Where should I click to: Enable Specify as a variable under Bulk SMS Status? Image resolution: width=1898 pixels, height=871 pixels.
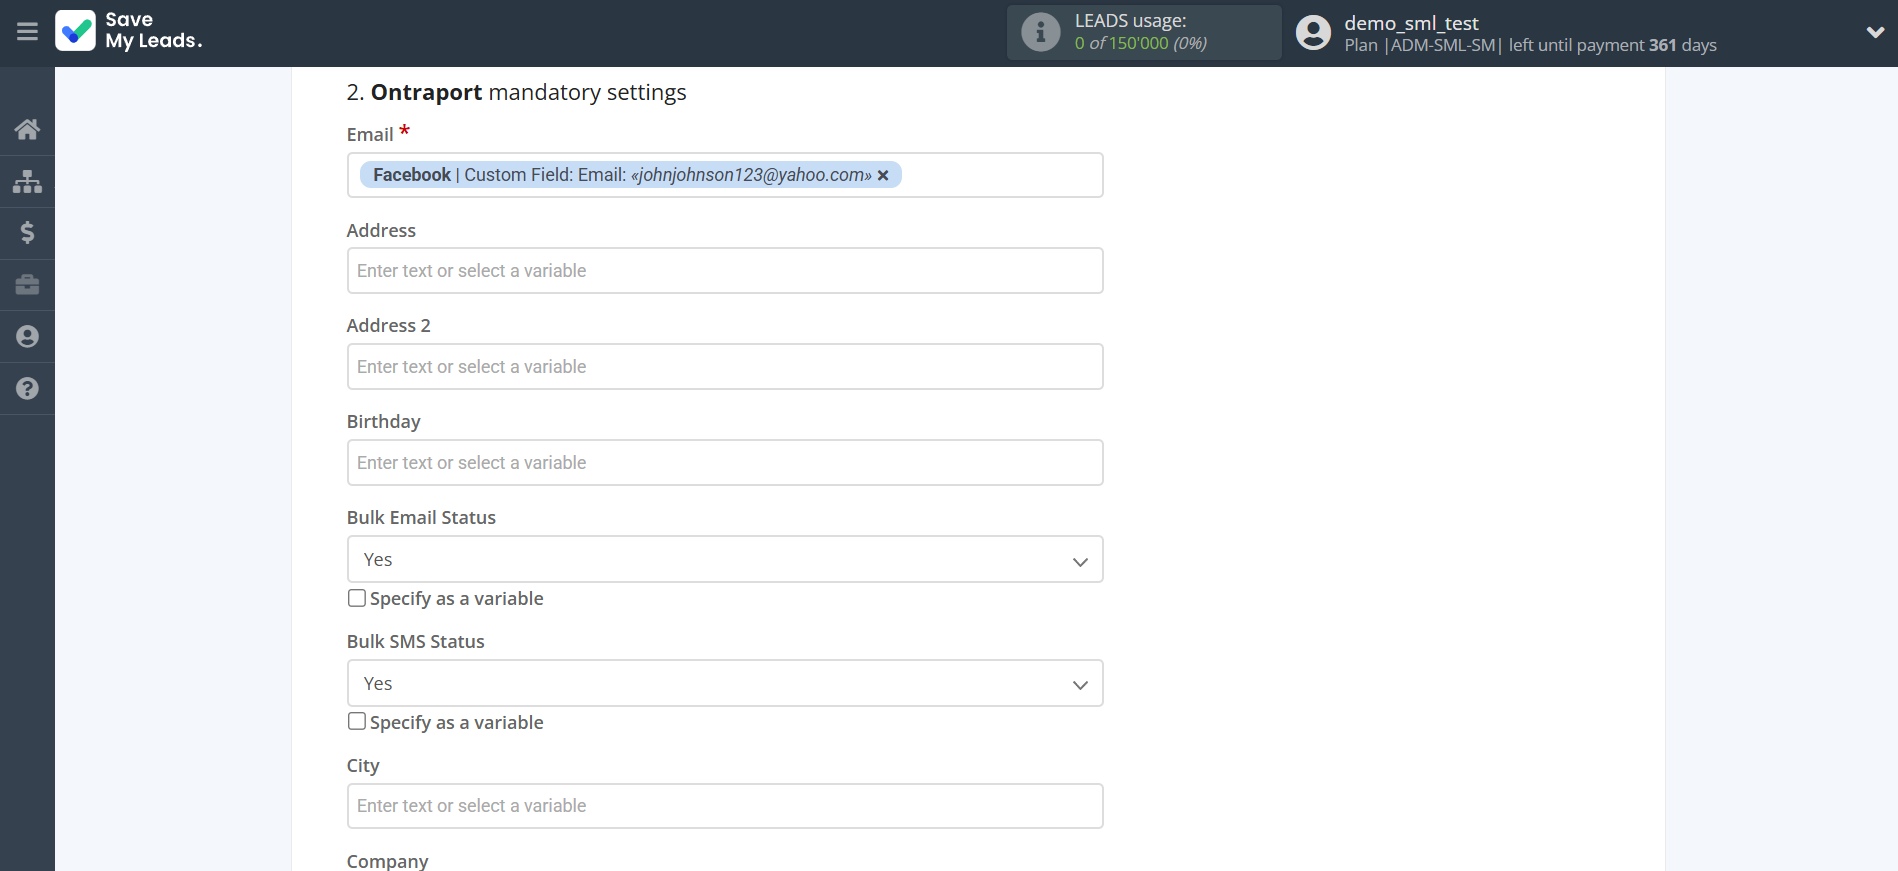click(x=357, y=722)
